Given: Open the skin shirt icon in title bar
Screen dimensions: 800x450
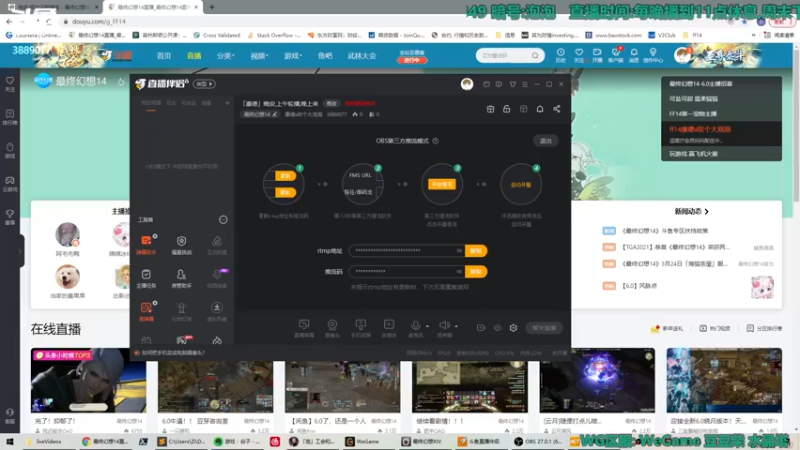Looking at the screenshot, I should click(x=513, y=84).
